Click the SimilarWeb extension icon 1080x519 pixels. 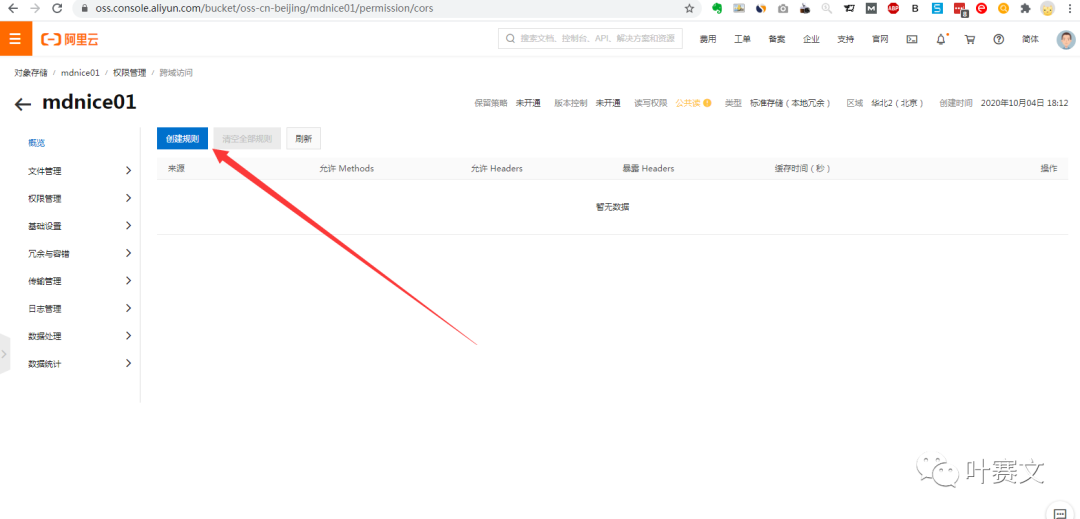pos(761,9)
